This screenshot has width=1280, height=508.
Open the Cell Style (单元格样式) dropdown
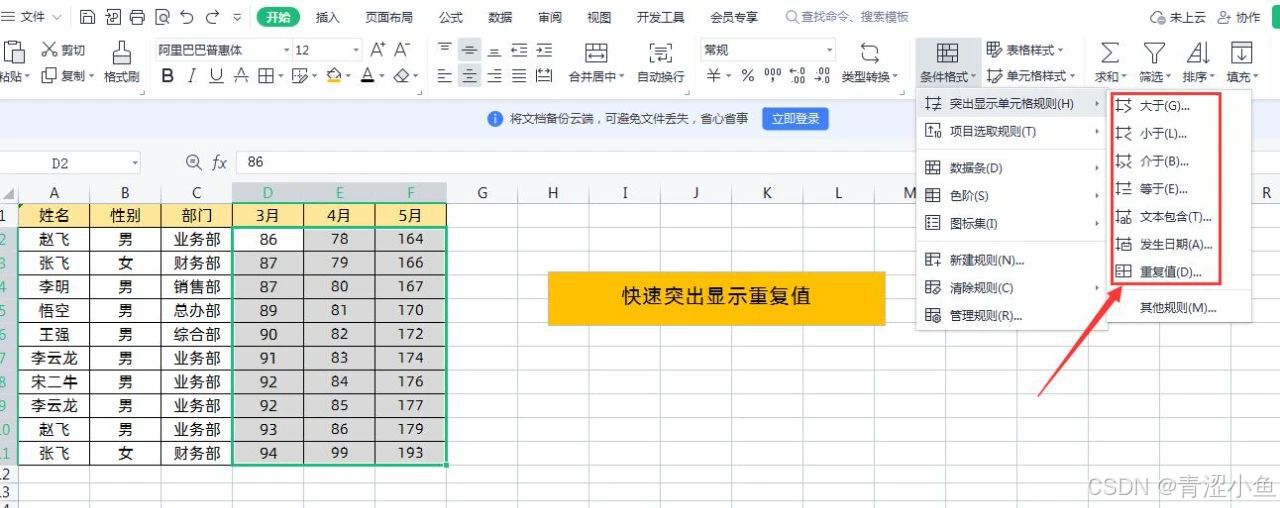[1031, 76]
